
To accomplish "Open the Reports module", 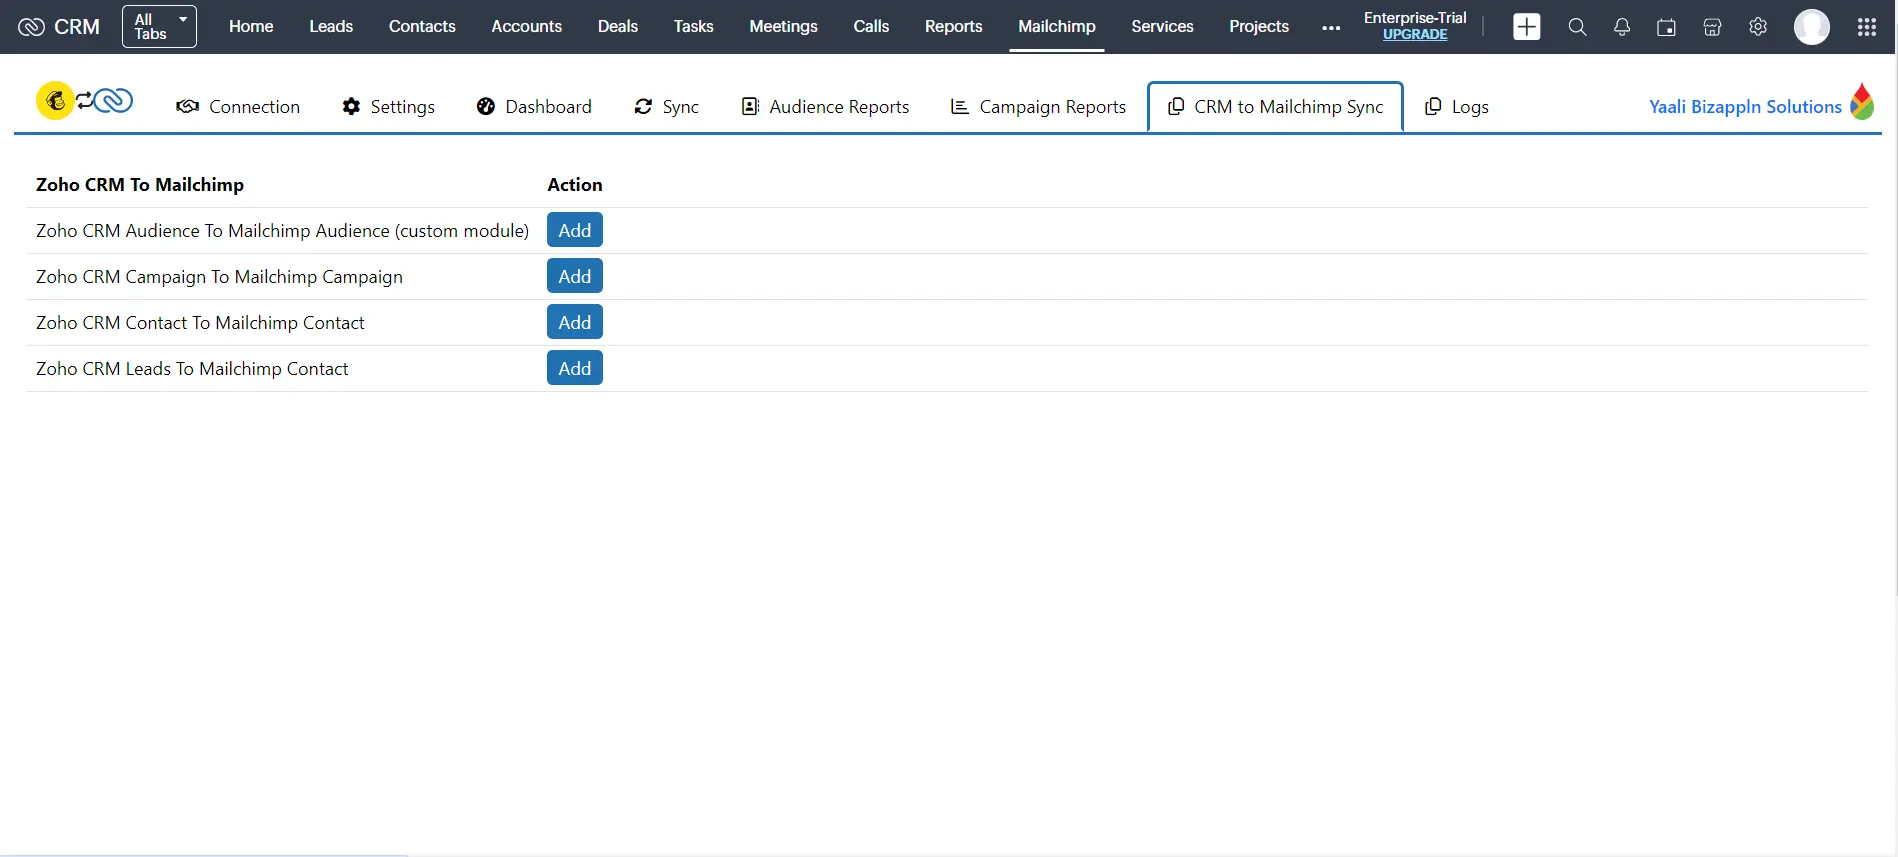I will coord(953,27).
